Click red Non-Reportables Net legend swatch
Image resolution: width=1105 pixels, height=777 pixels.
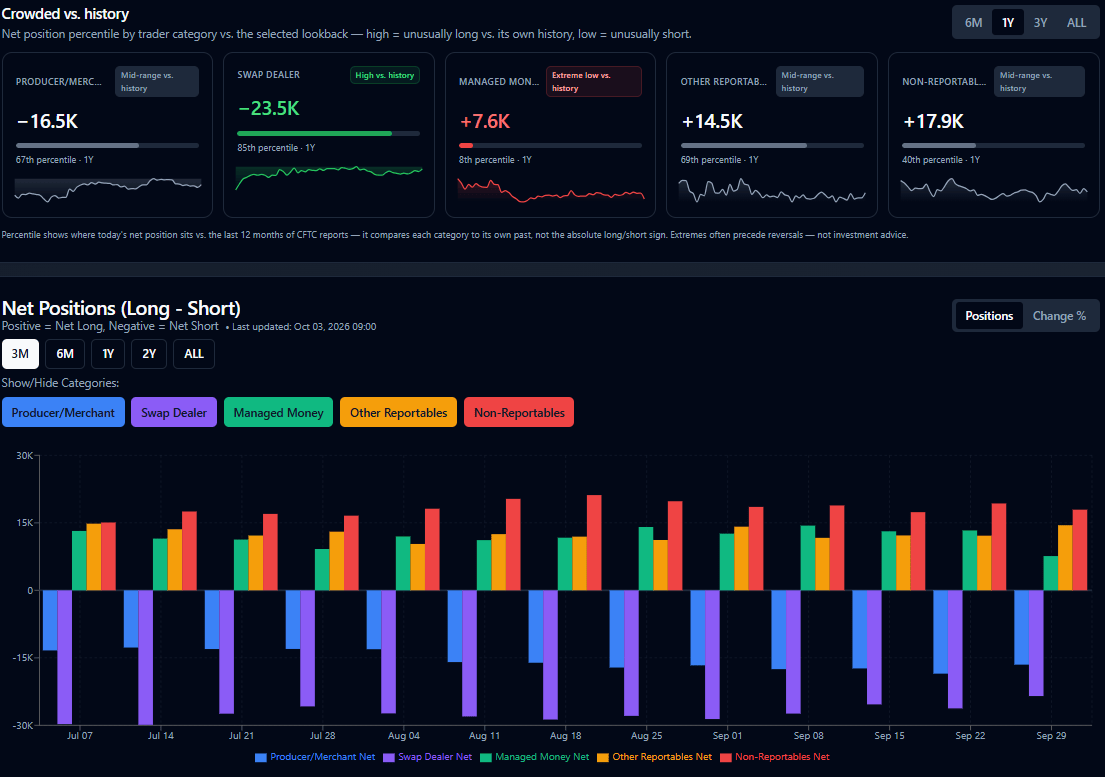tap(726, 757)
